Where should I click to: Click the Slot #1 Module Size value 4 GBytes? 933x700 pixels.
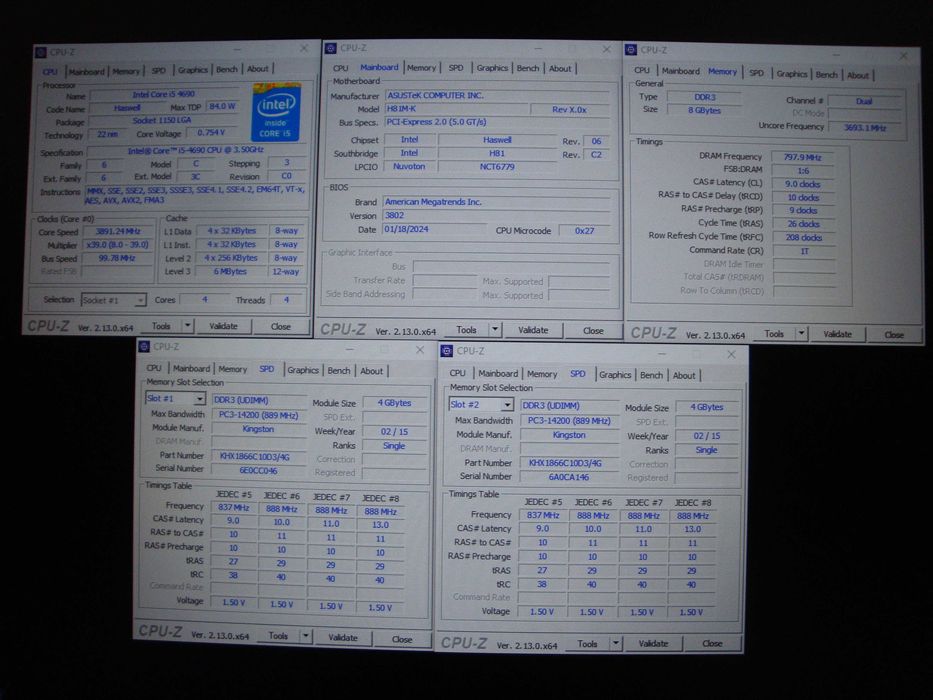pyautogui.click(x=395, y=403)
